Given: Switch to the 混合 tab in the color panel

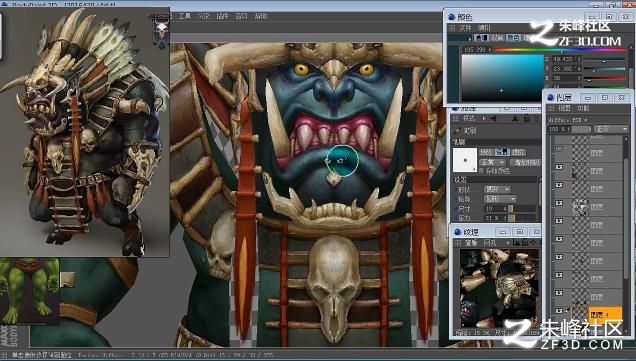Looking at the screenshot, I should pos(498,38).
